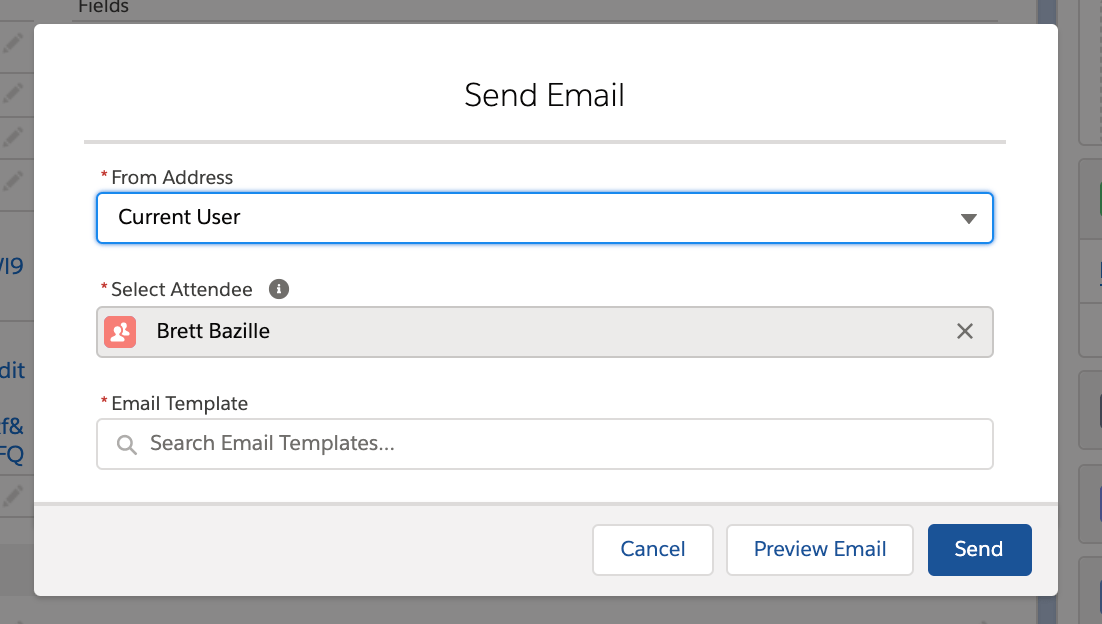Remove Brett Bazille with the X icon
Viewport: 1102px width, 624px height.
coord(965,331)
